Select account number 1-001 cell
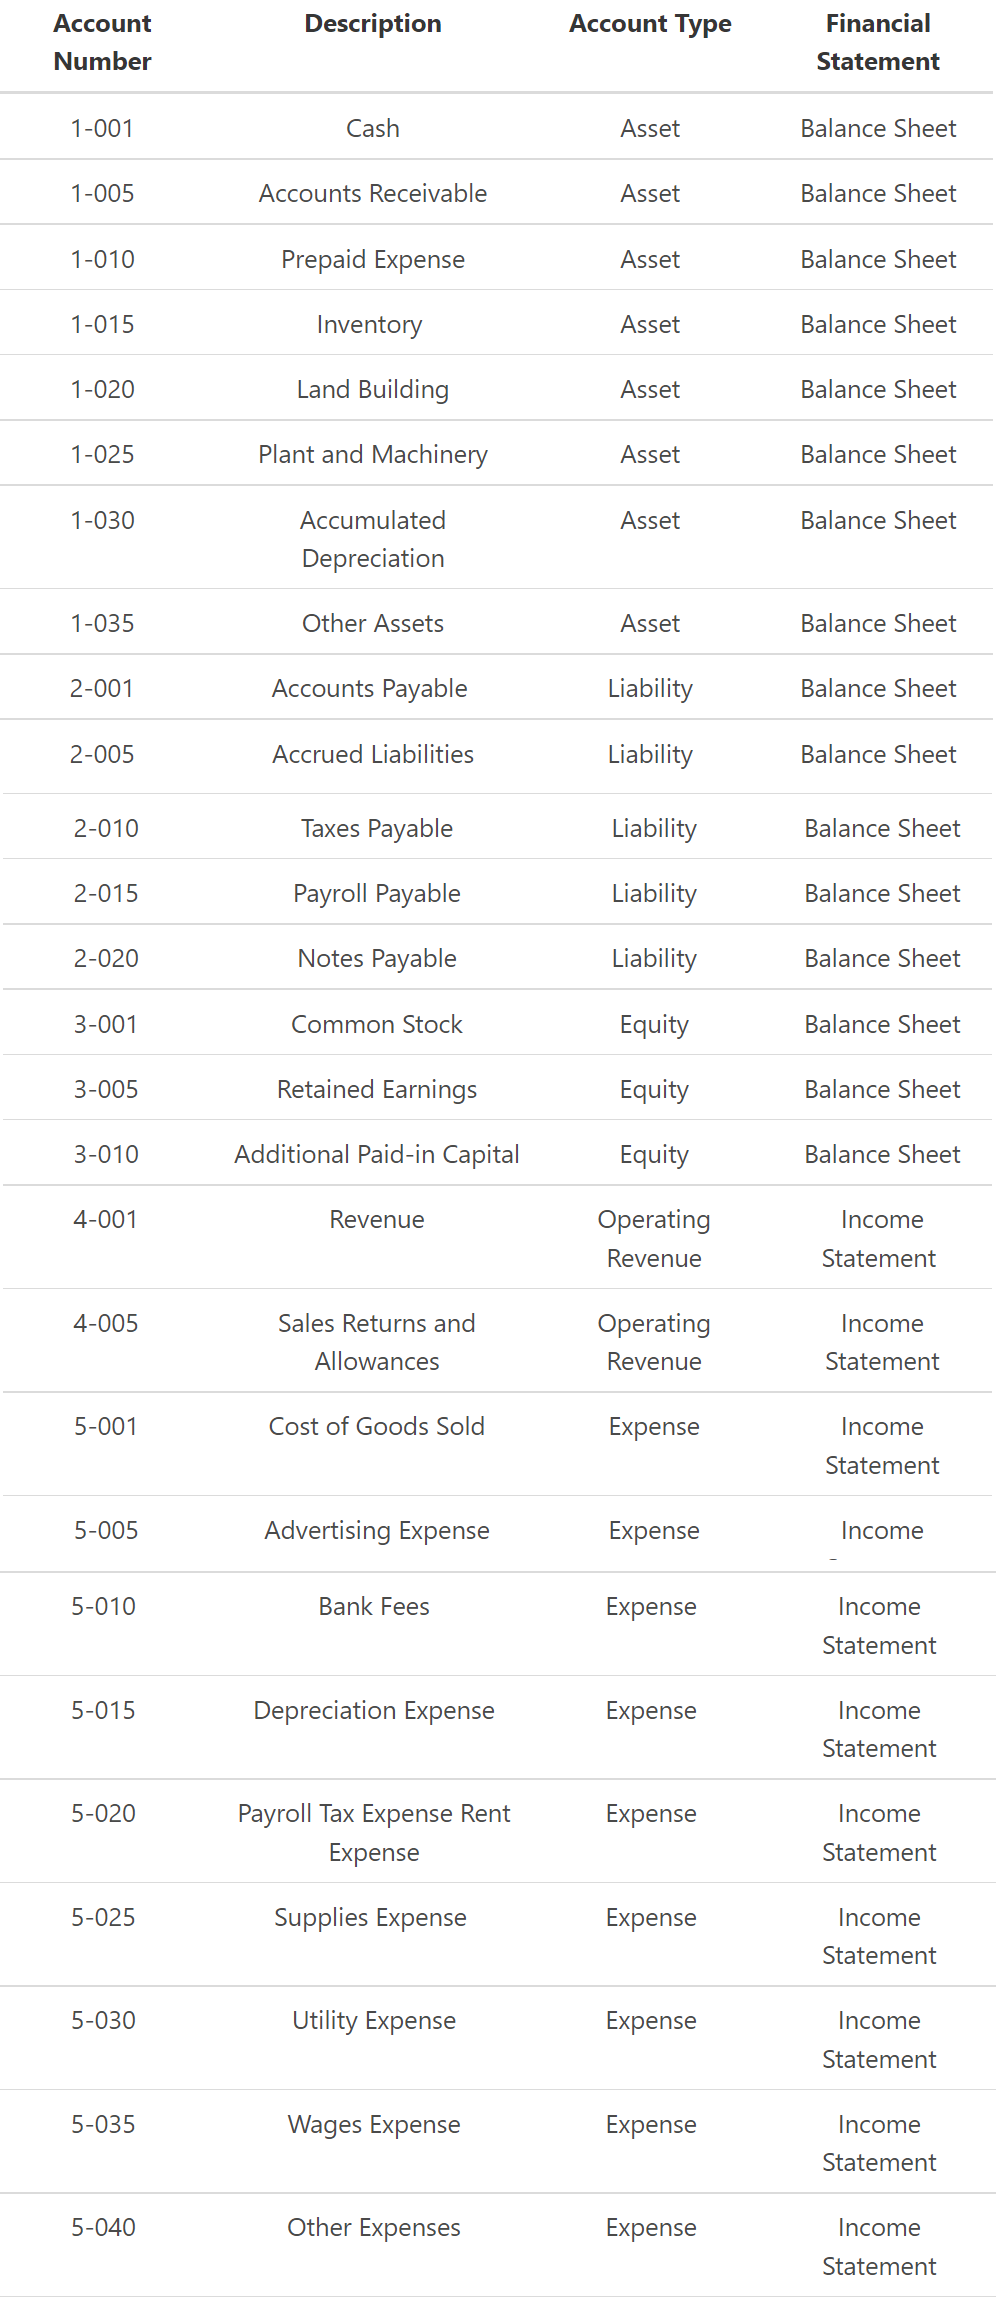The height and width of the screenshot is (2310, 1006). click(x=102, y=128)
